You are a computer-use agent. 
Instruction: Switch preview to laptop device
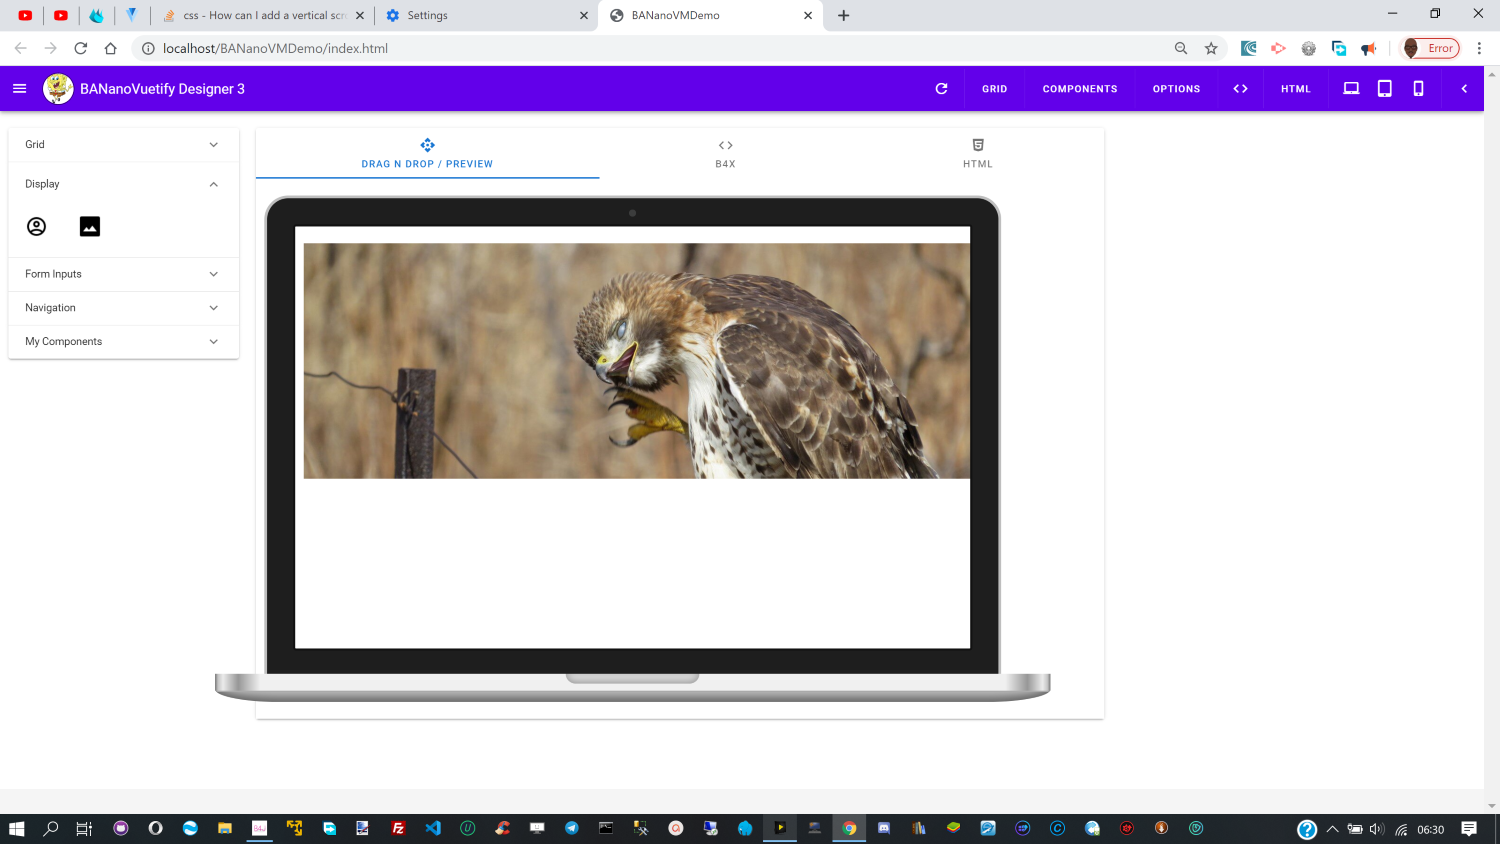(1351, 89)
